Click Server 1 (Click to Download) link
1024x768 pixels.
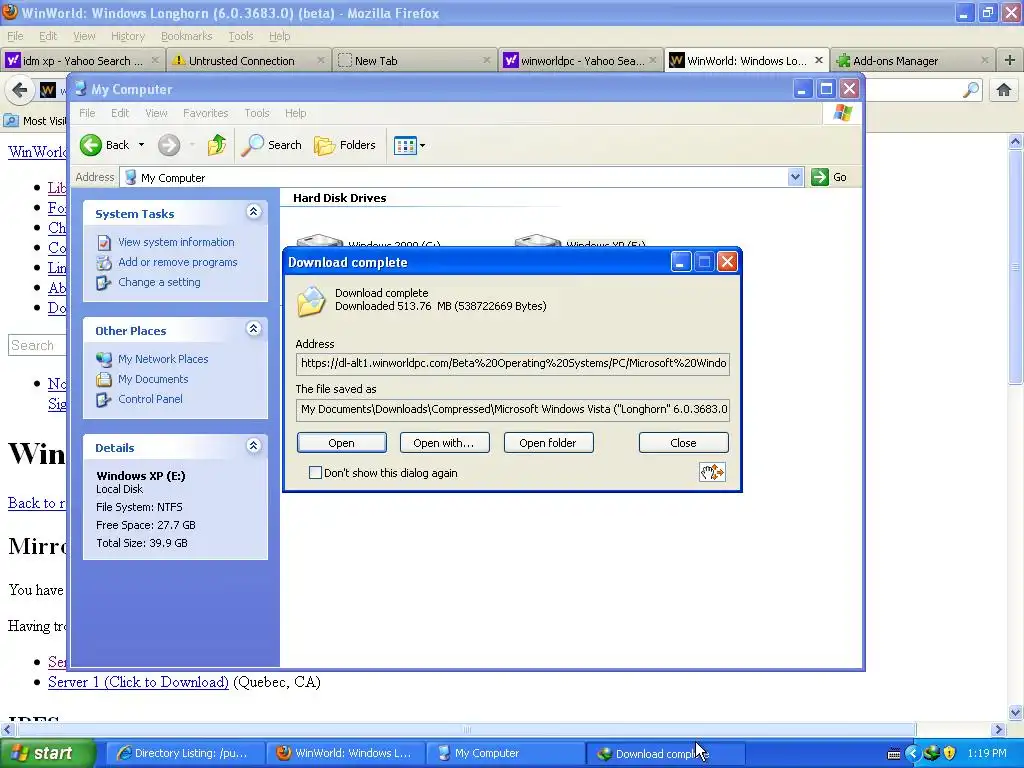coord(138,682)
